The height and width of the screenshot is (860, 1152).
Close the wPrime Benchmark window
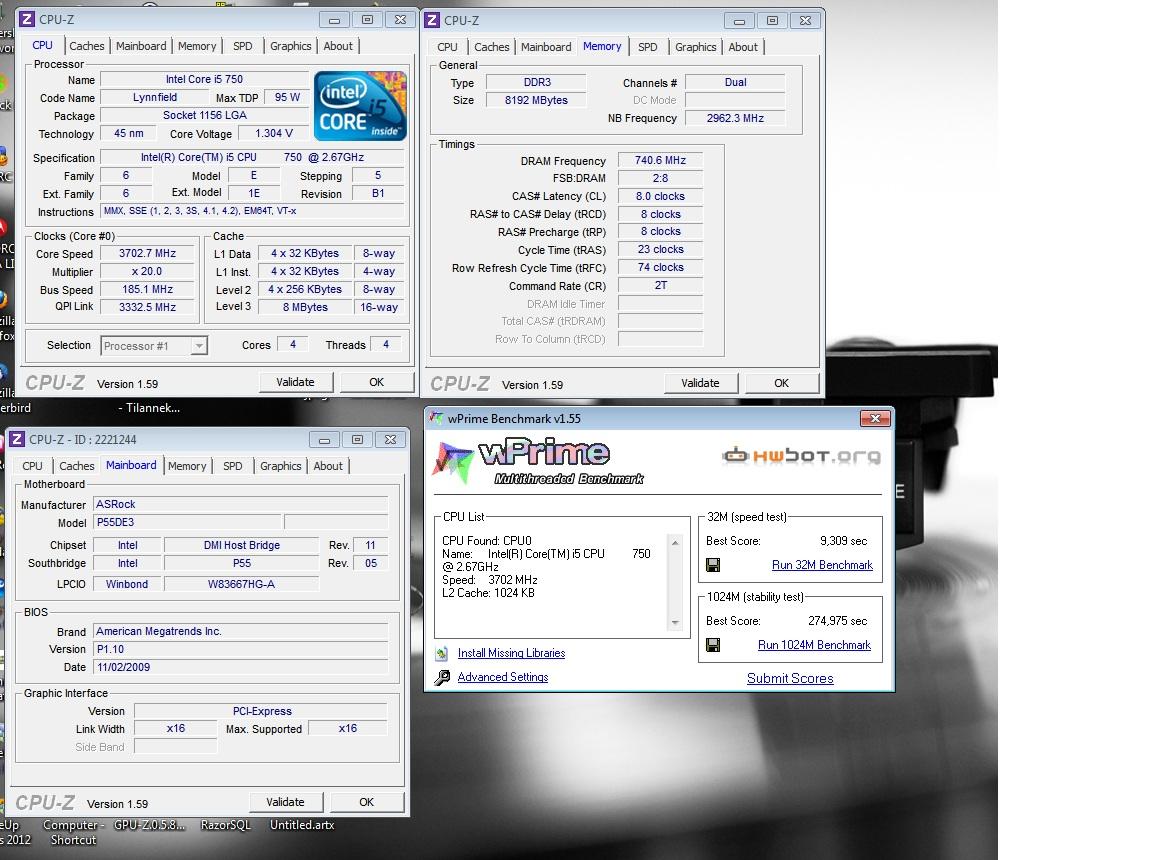875,419
